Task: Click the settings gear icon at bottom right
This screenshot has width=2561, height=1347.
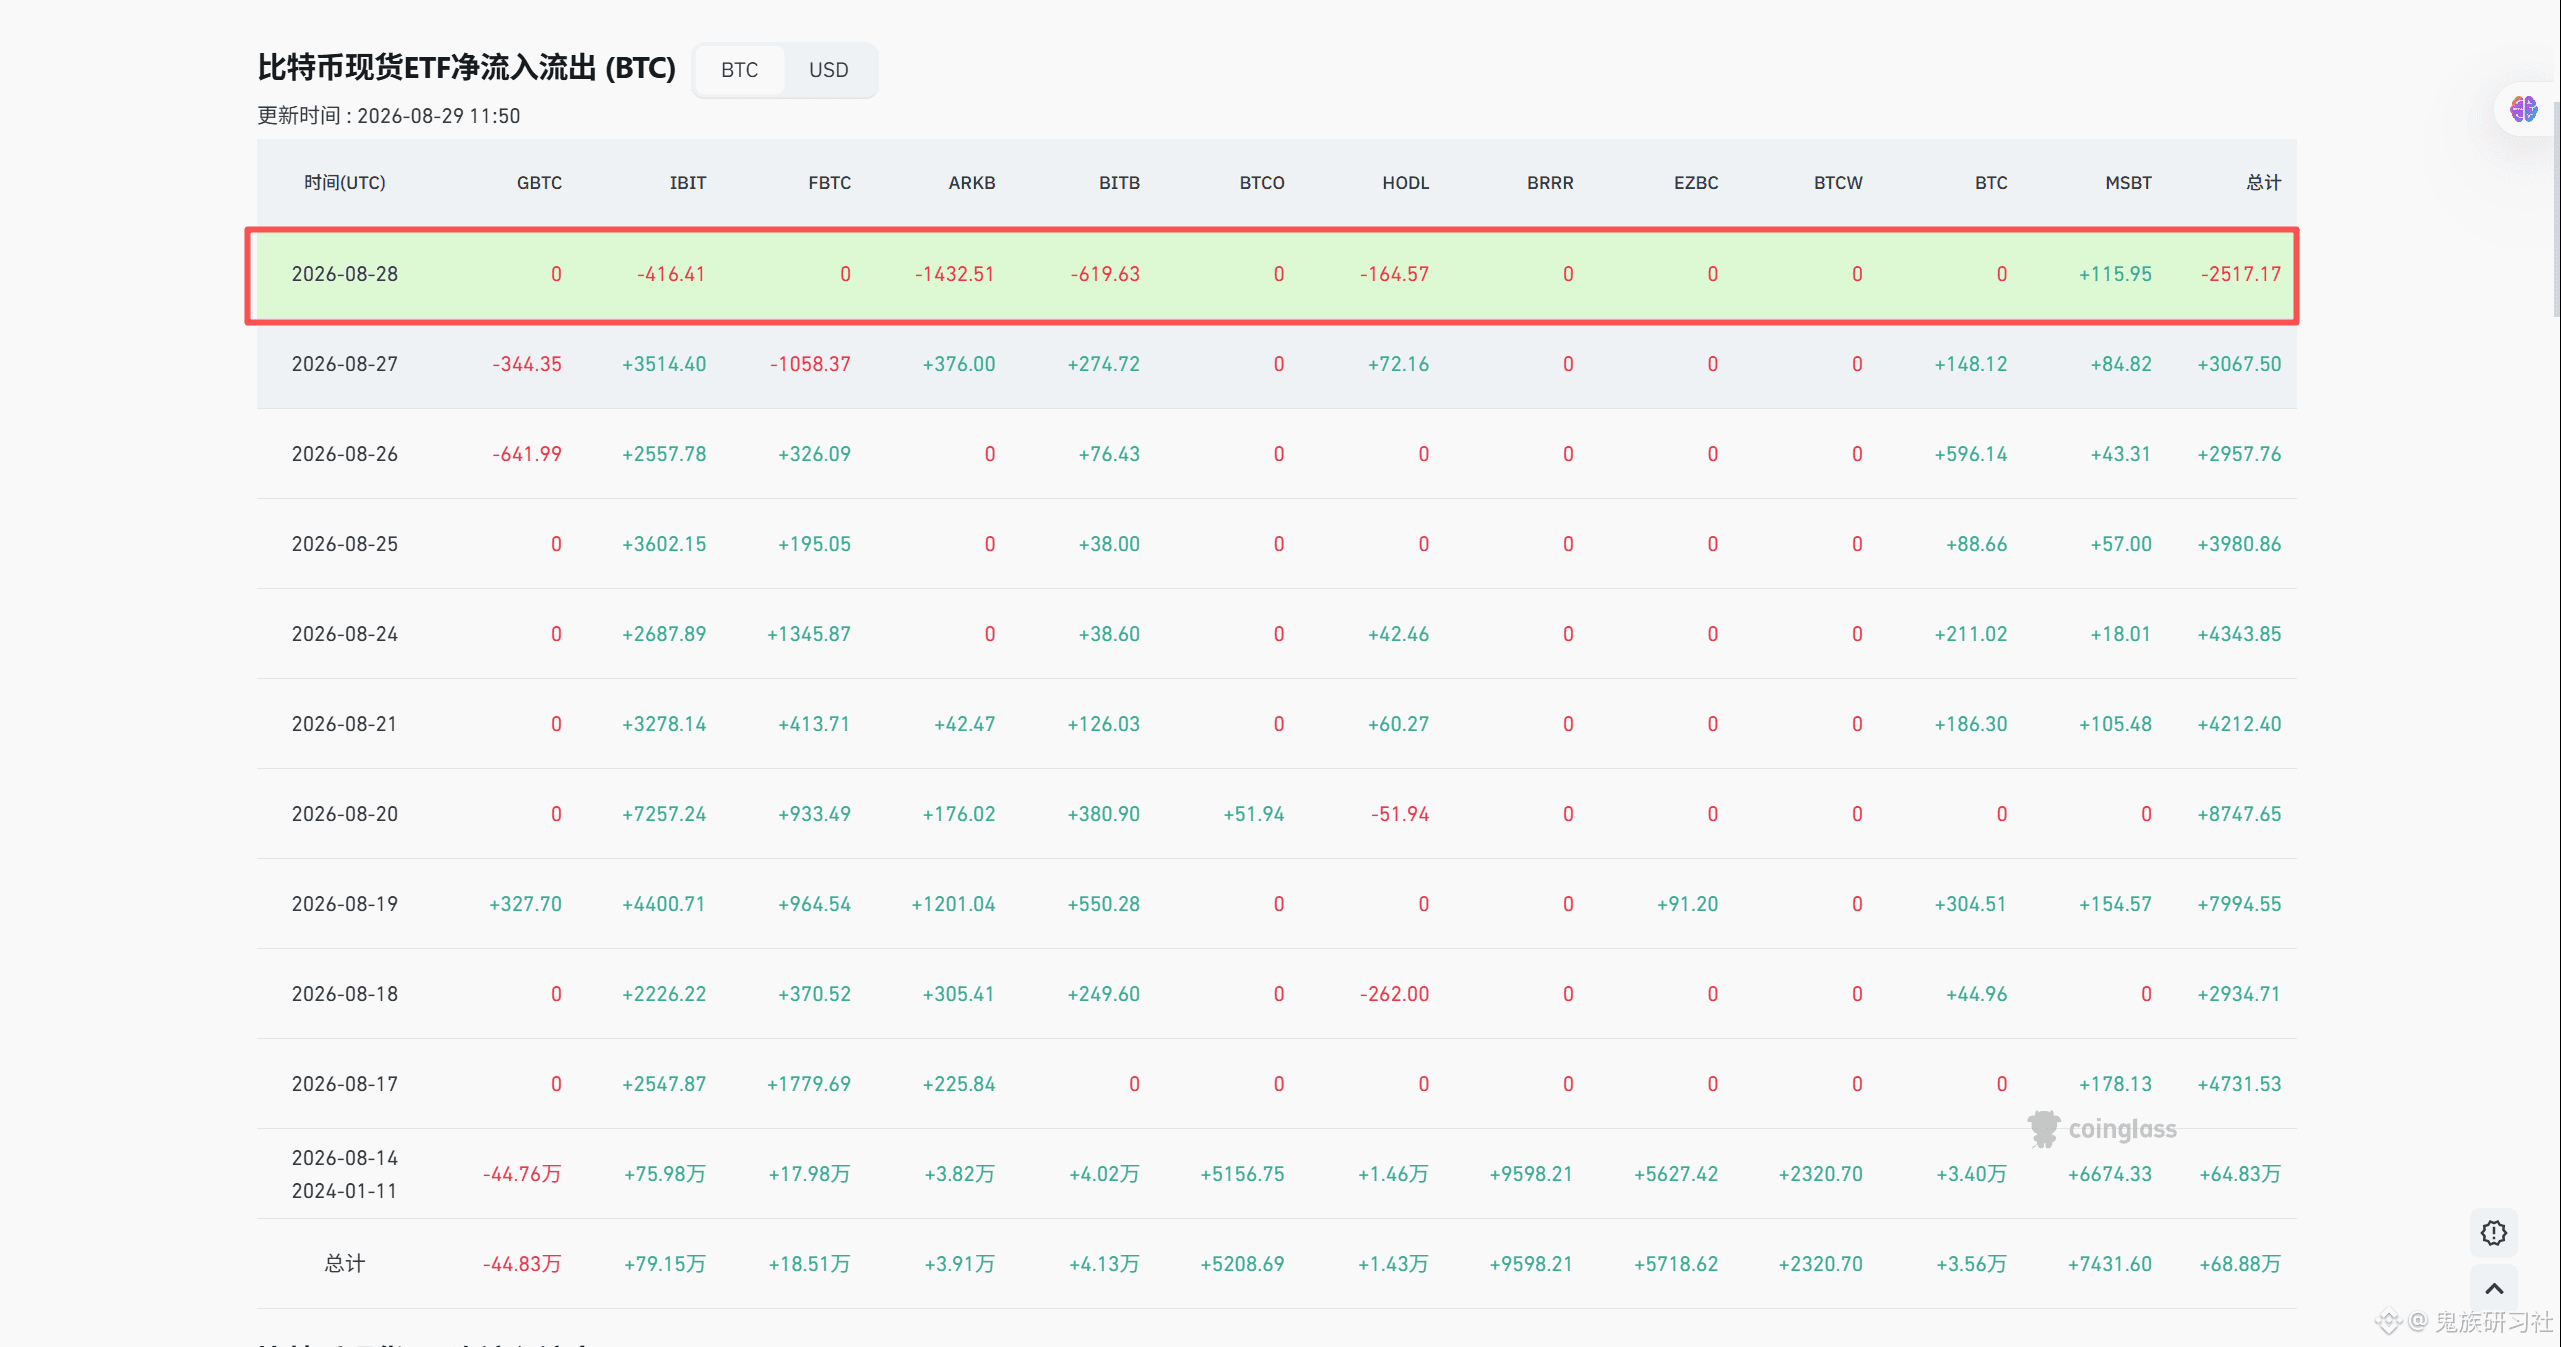Action: pyautogui.click(x=2493, y=1233)
